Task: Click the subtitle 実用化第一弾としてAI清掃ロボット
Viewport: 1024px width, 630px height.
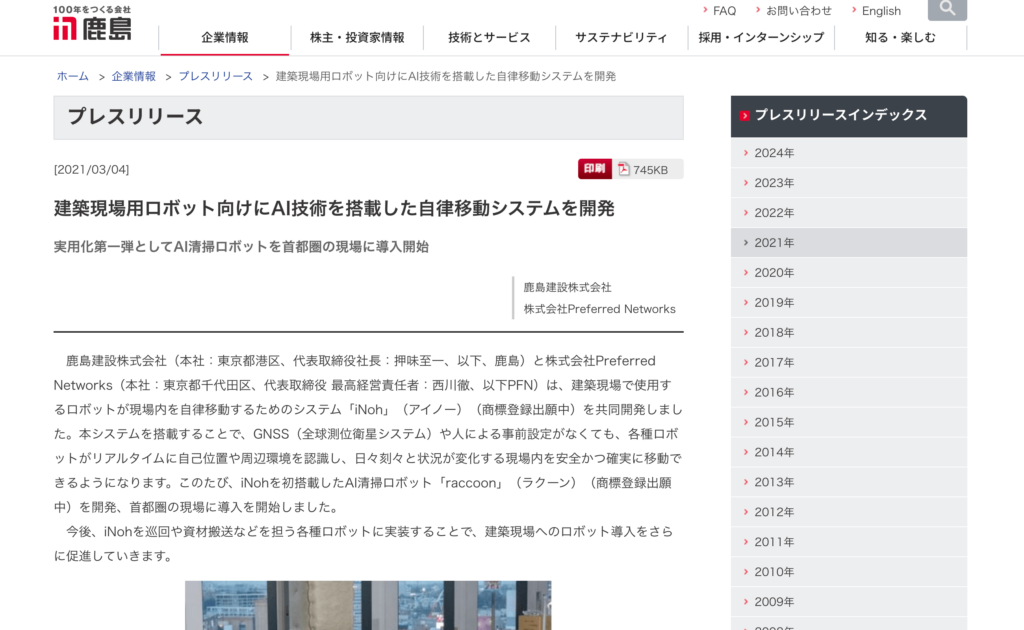Action: tap(241, 247)
